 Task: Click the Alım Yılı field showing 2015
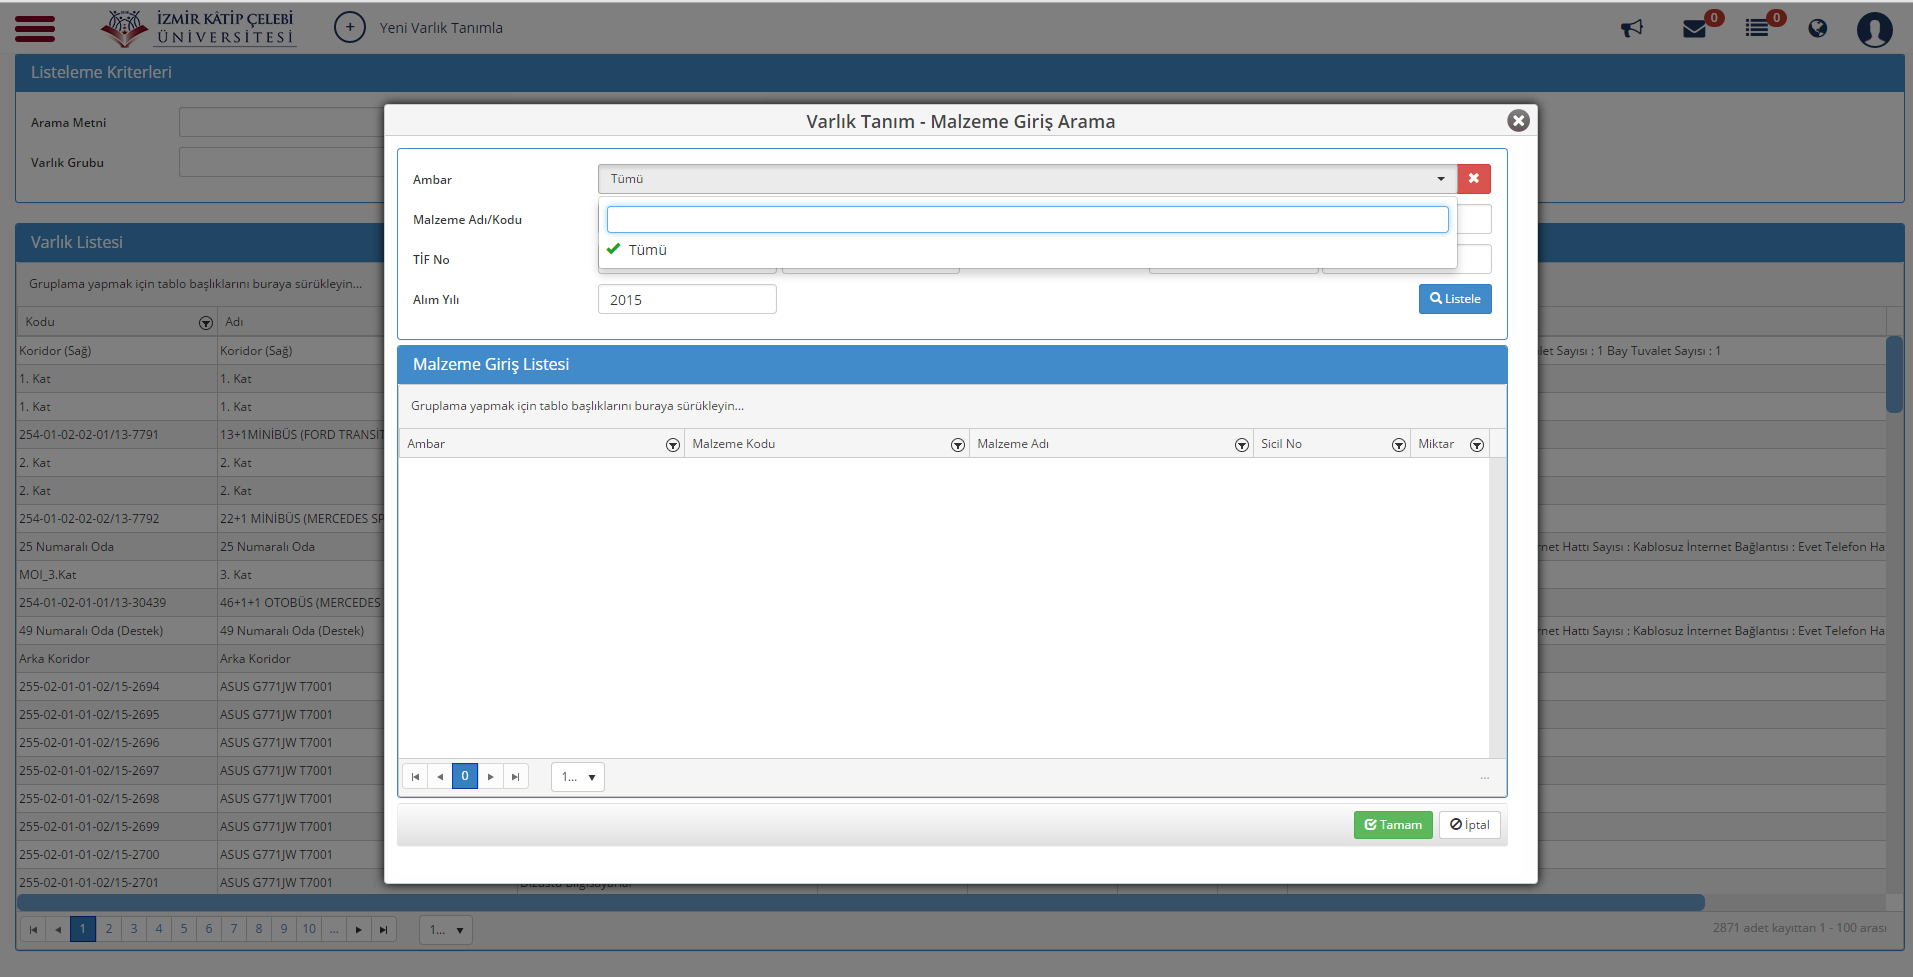[687, 299]
